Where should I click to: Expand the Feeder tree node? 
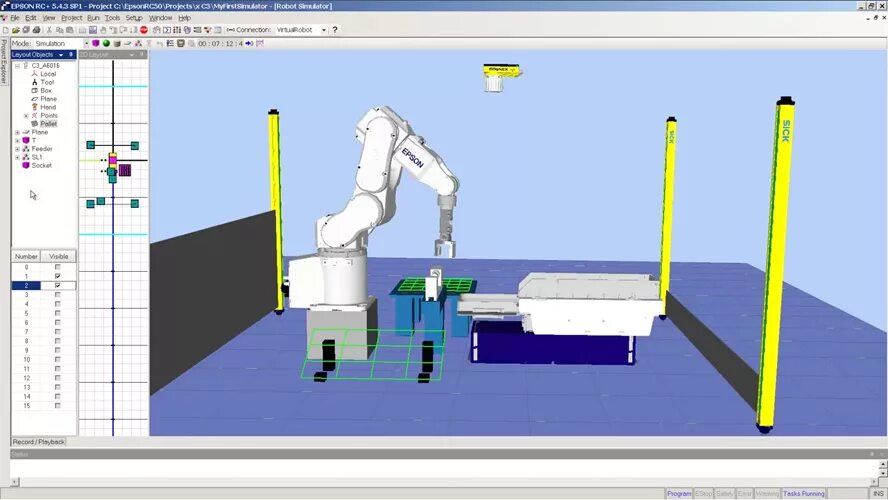click(x=18, y=149)
